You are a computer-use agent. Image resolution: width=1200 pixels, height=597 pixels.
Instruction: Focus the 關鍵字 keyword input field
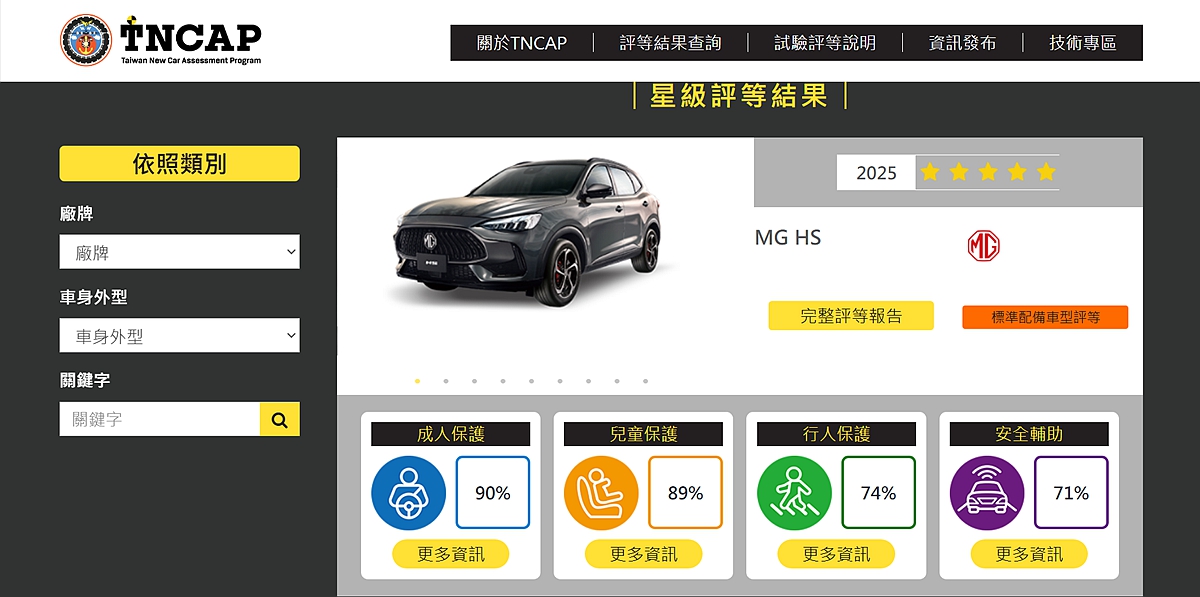[160, 419]
